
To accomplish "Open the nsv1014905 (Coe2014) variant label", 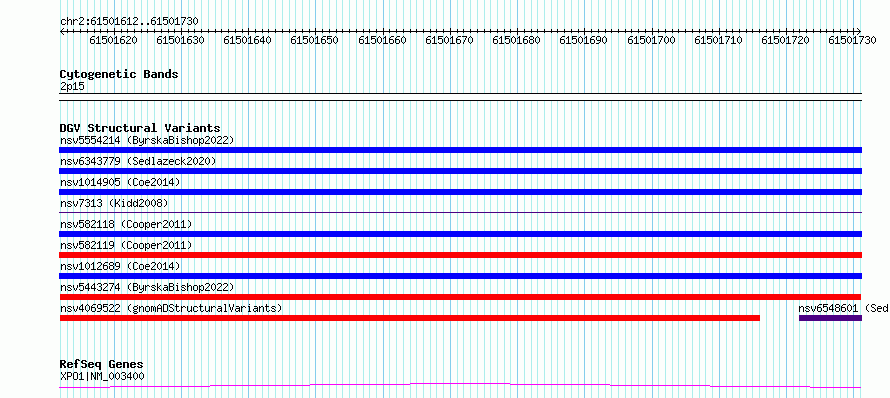I will pos(120,182).
